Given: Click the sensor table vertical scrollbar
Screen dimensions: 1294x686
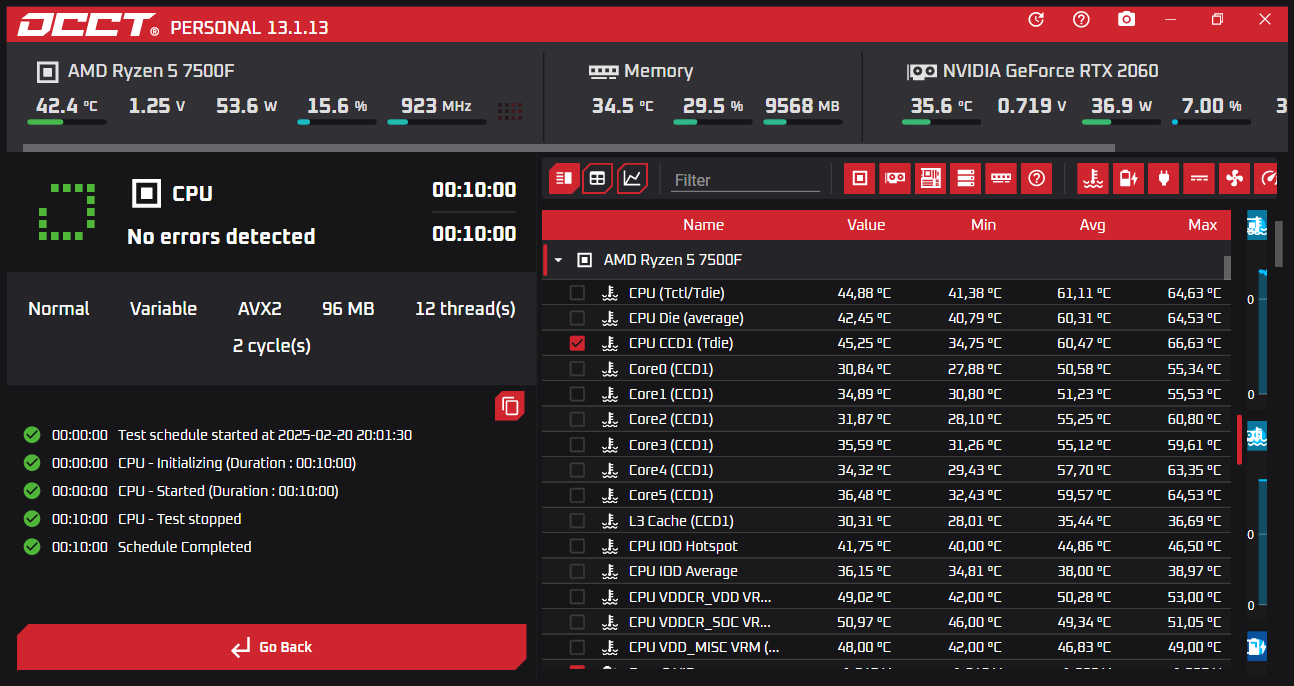Looking at the screenshot, I should [x=1227, y=267].
